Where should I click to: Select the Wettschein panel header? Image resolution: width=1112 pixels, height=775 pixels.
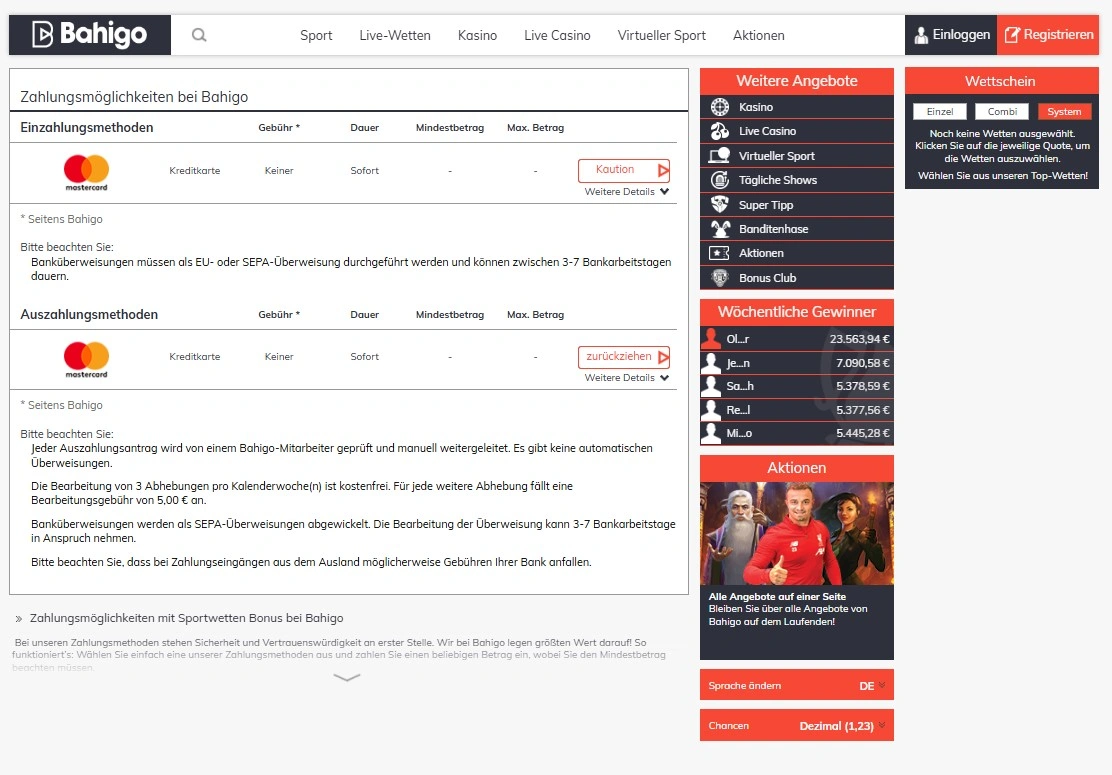(1001, 81)
